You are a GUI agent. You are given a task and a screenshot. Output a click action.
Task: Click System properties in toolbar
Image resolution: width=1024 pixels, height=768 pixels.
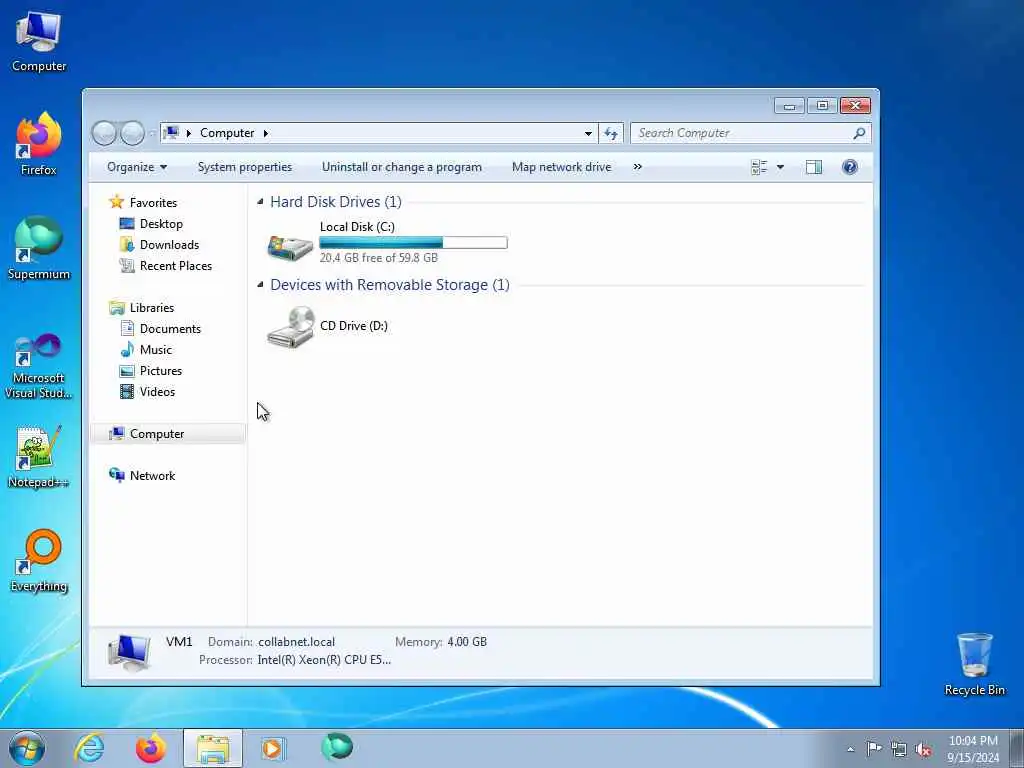(x=245, y=167)
